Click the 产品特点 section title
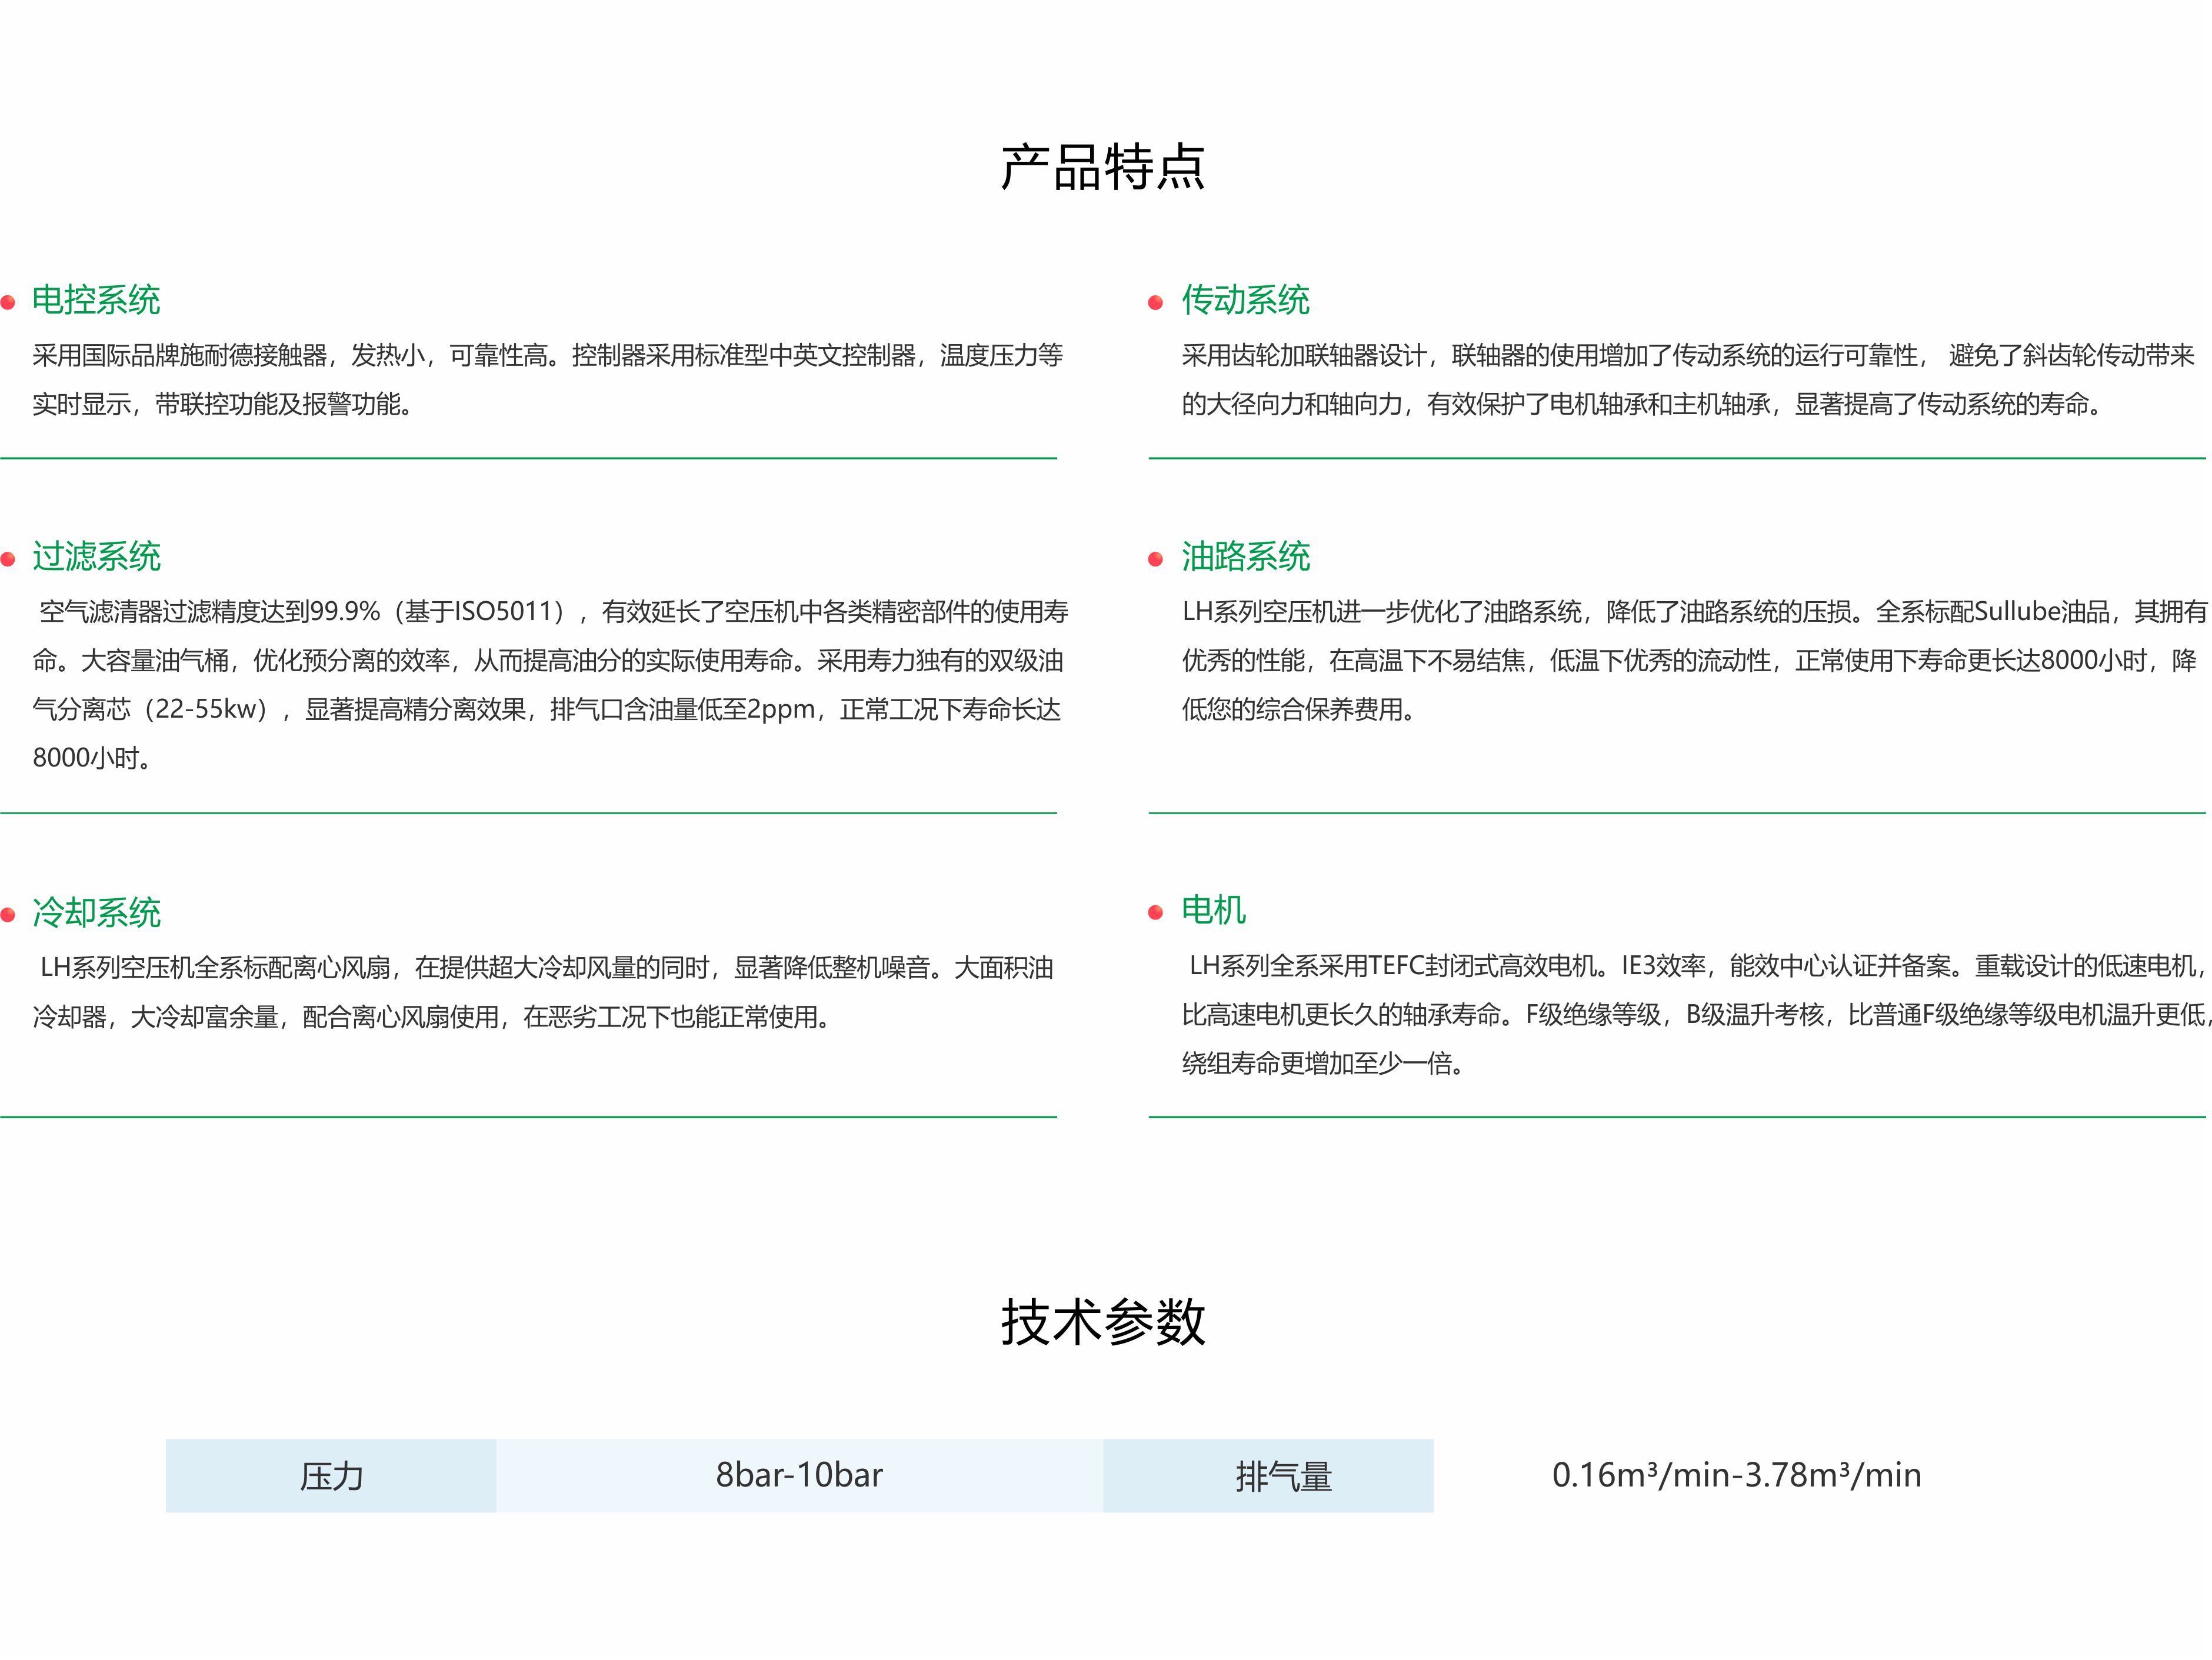Viewport: 2212px width, 1660px height. (1103, 167)
